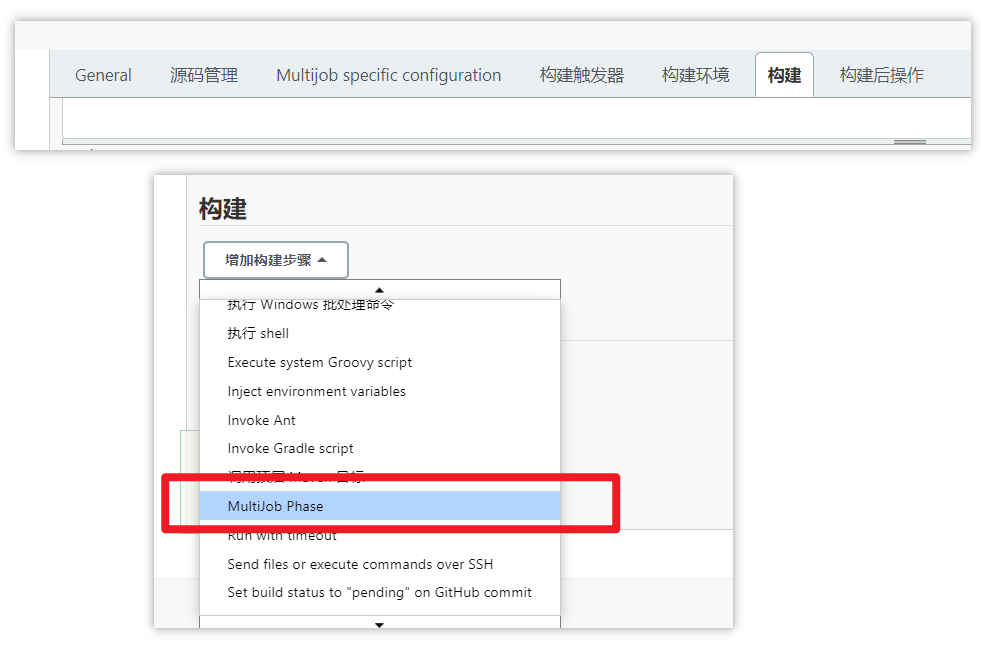Click the up scroll arrow in the dropdown

coord(379,288)
